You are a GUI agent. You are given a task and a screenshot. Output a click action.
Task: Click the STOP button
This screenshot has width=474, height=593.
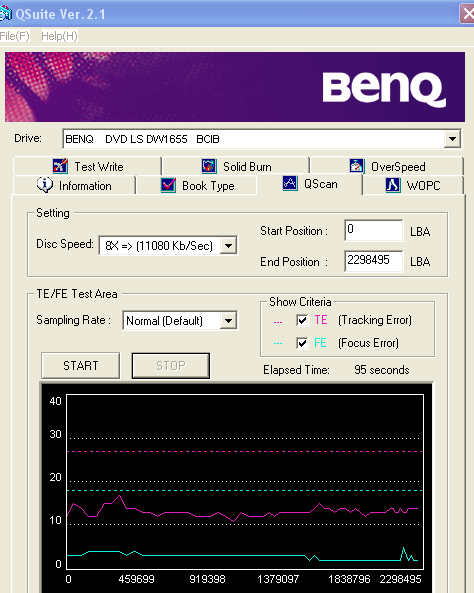171,366
